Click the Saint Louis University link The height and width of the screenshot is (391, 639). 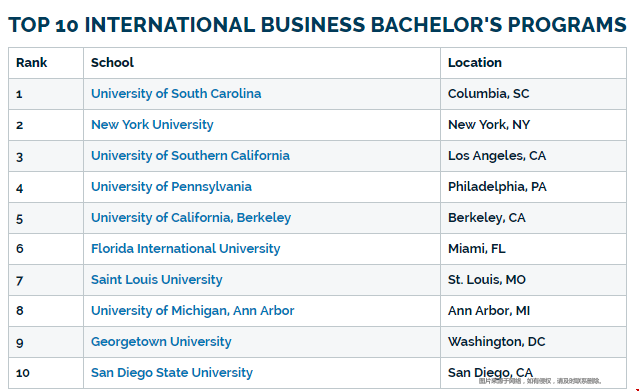(x=156, y=280)
